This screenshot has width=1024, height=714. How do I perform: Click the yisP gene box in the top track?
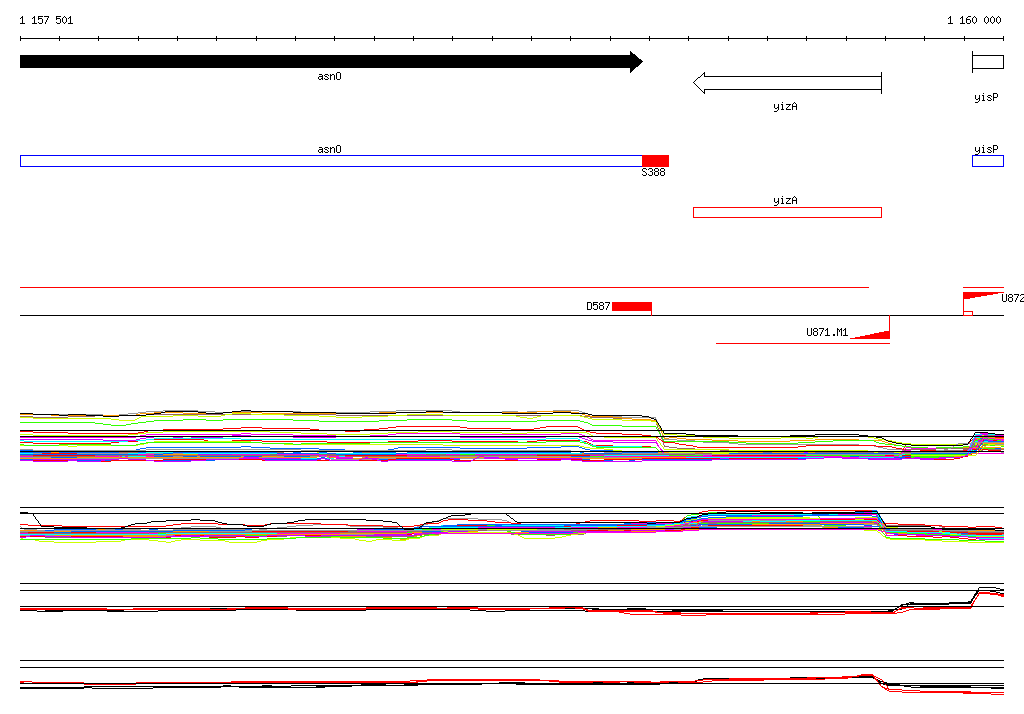coord(987,62)
